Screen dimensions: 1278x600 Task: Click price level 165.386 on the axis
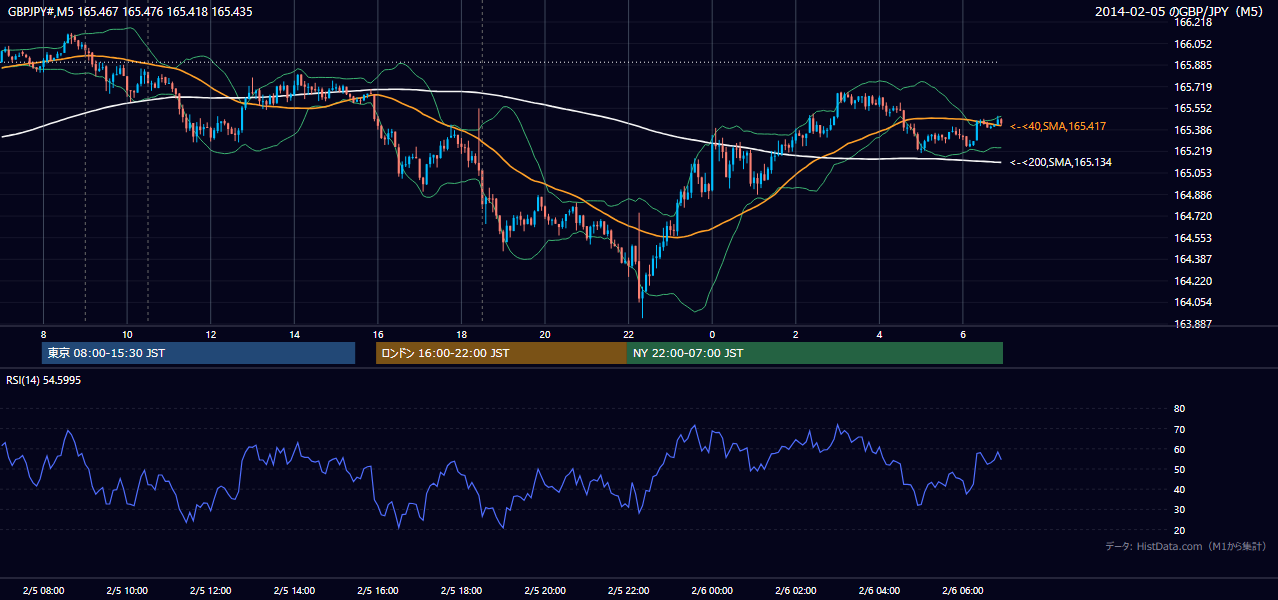1193,130
